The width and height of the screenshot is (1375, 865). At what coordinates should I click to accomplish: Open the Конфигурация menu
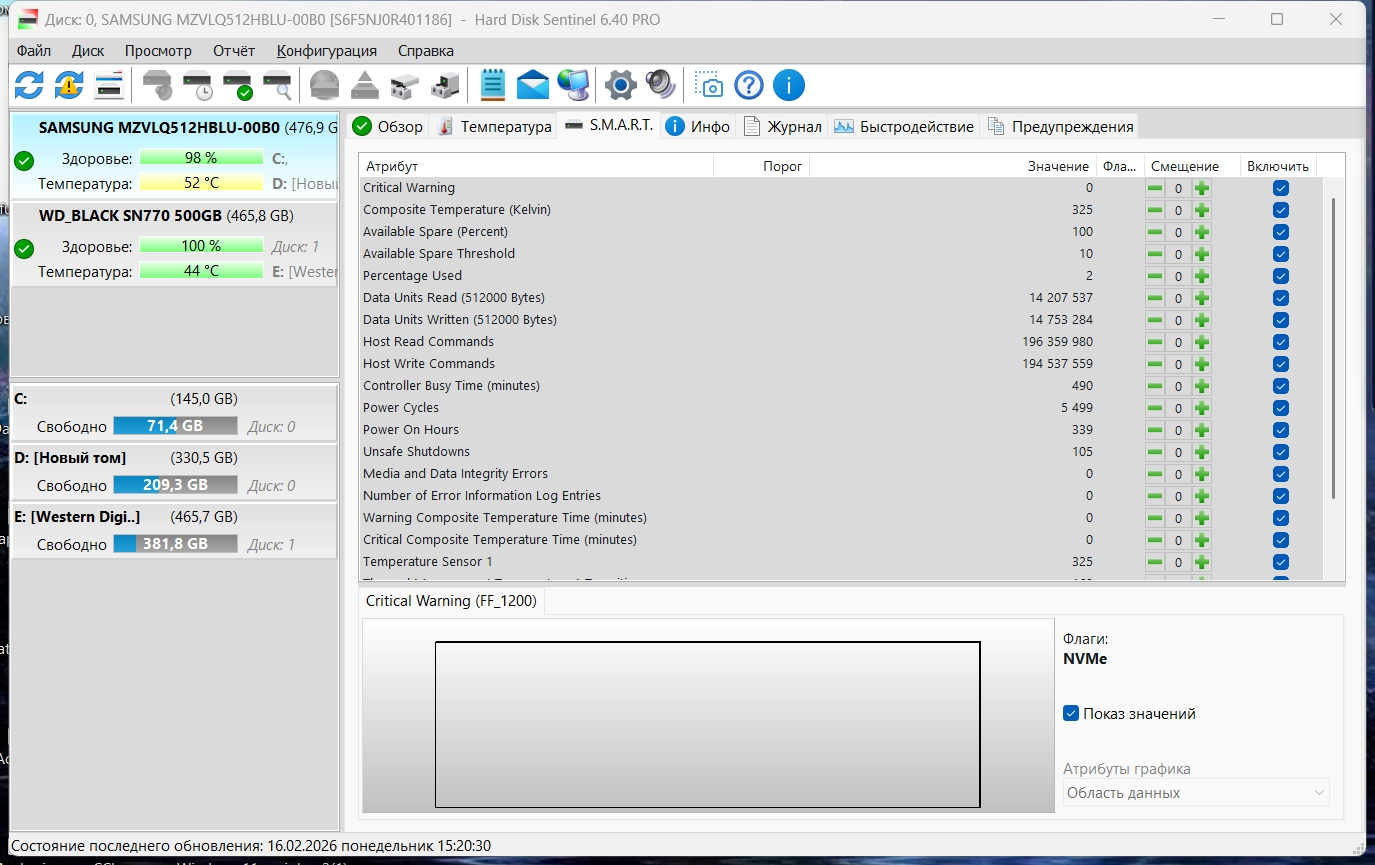coord(327,50)
